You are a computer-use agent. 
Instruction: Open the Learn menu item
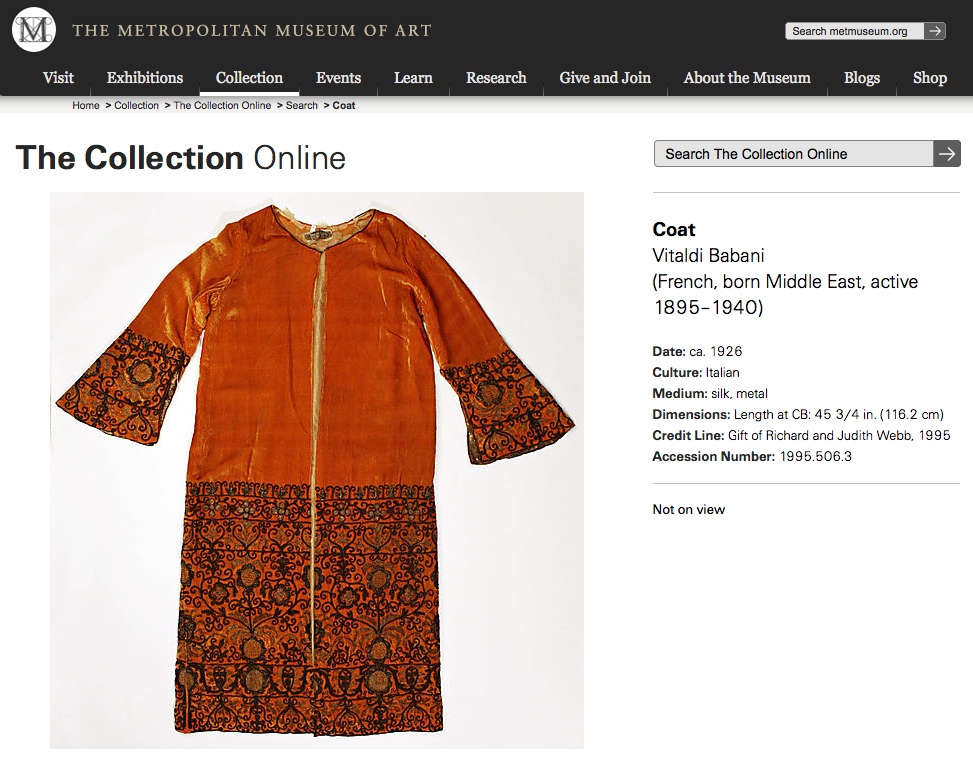(413, 78)
